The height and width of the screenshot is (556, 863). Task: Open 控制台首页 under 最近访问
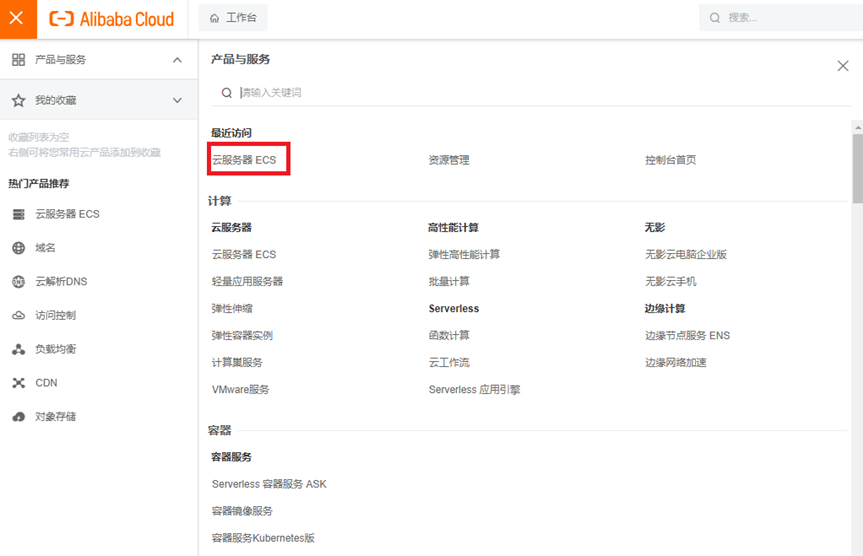coord(670,160)
